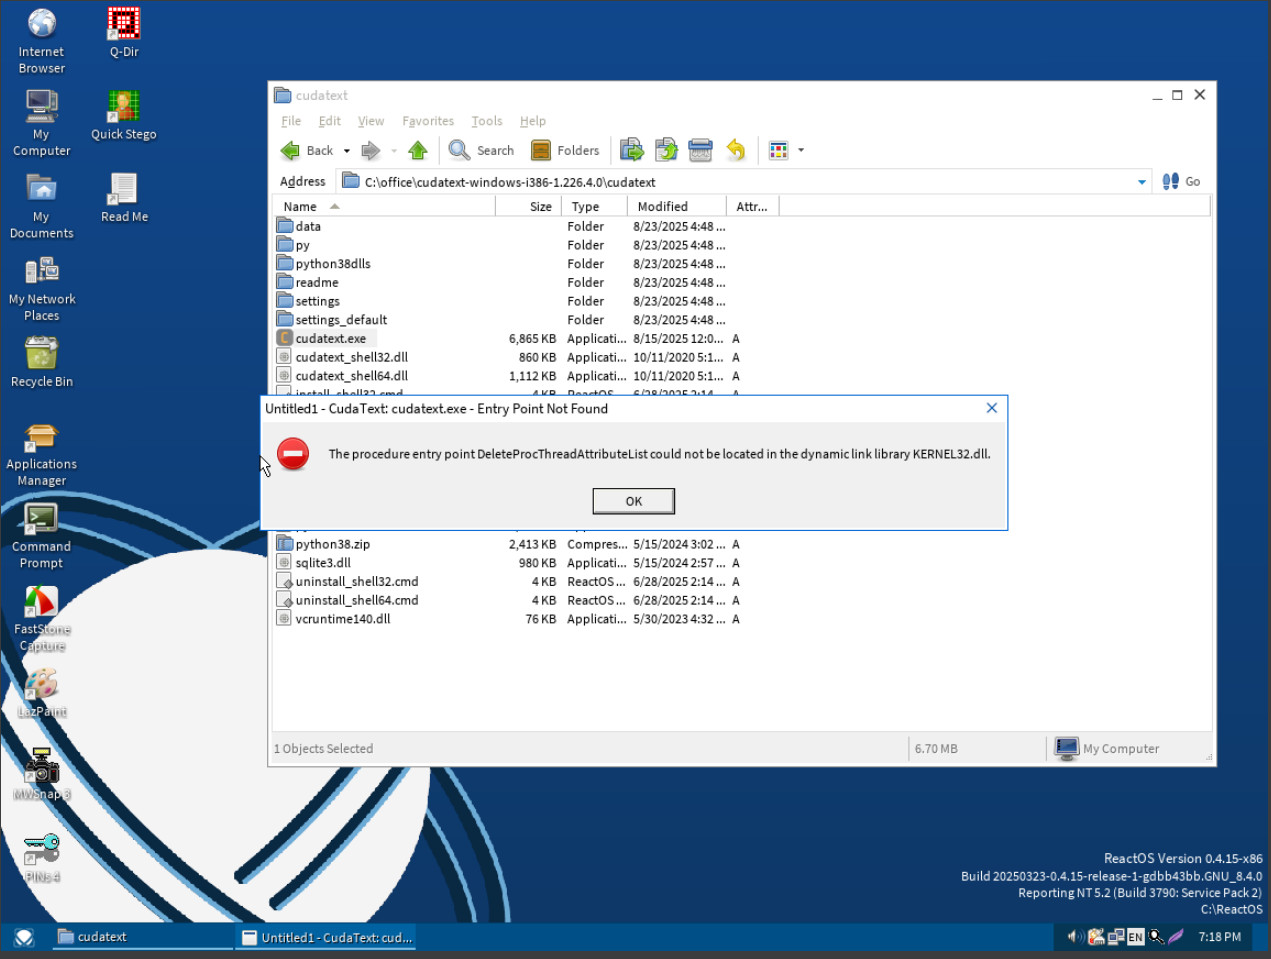This screenshot has height=959, width=1271.
Task: Select the FastStone Capture desktop icon
Action: pos(41,618)
